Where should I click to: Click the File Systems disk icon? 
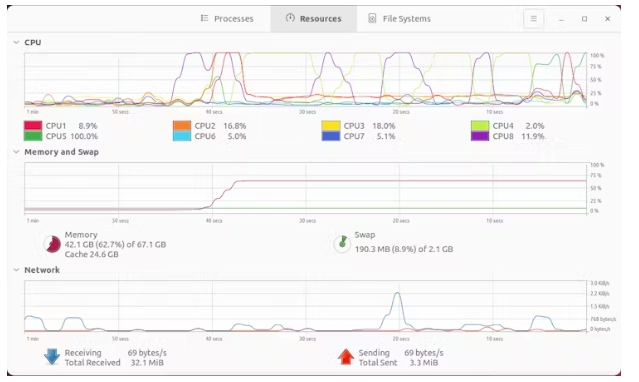point(372,18)
